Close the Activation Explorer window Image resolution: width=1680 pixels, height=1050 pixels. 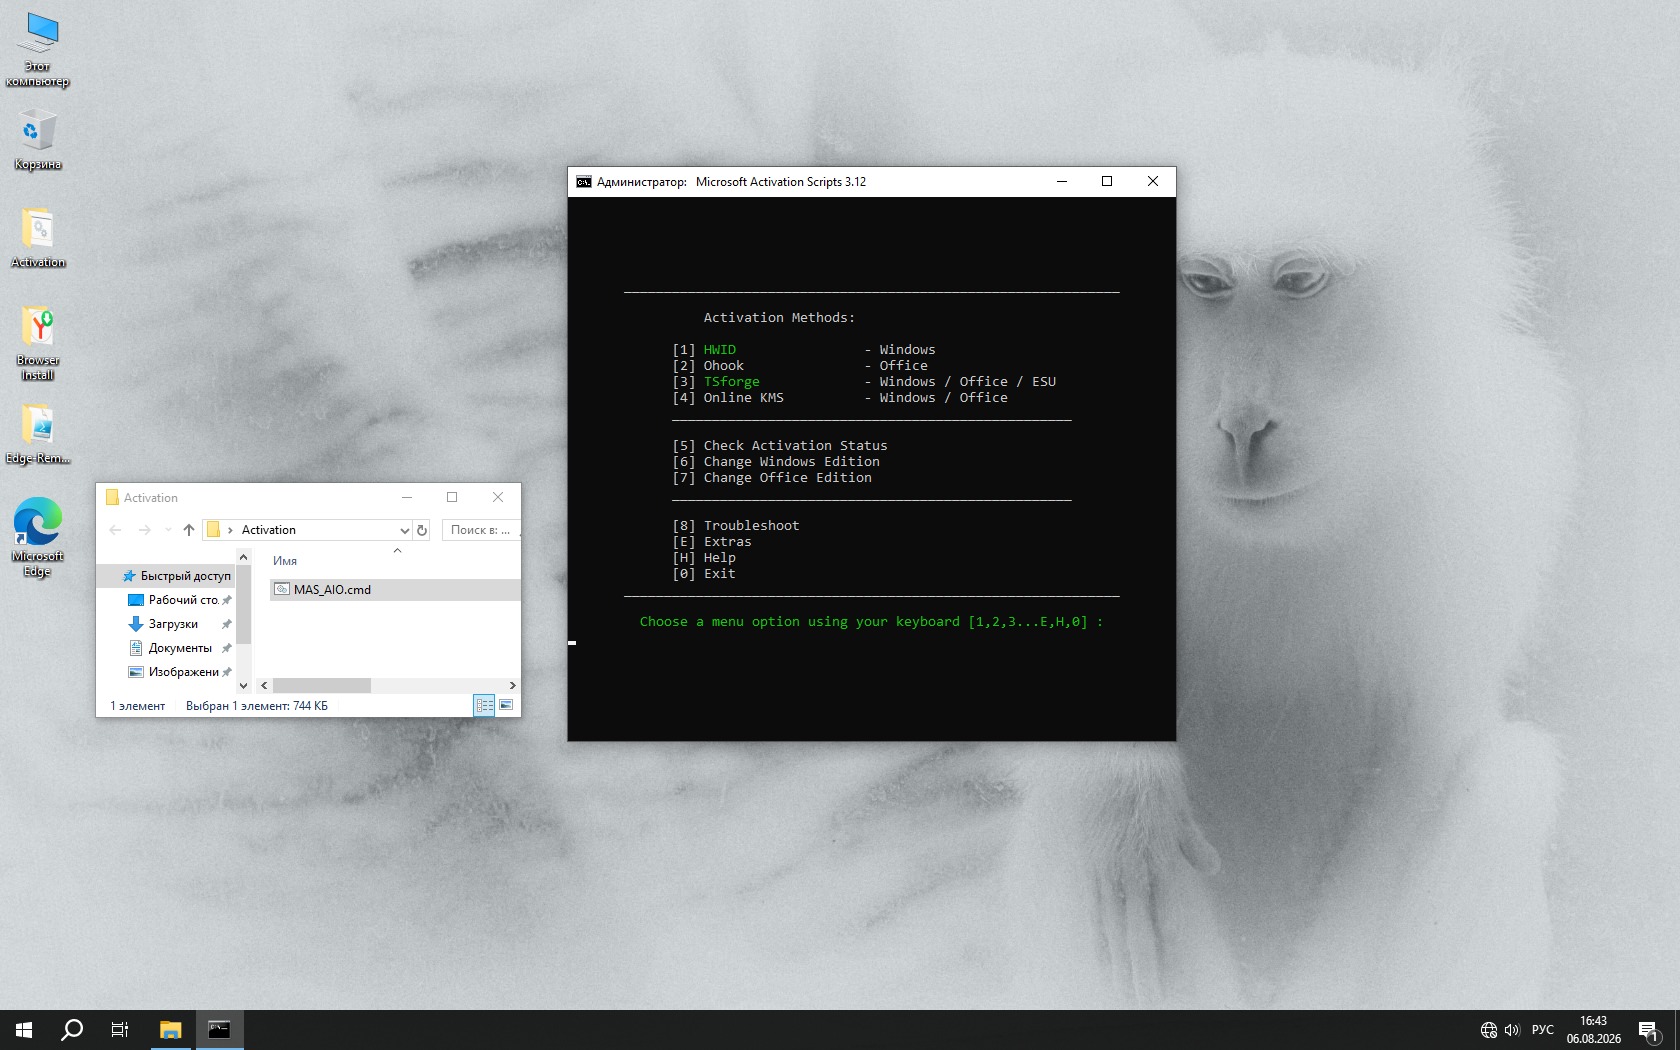coord(498,497)
